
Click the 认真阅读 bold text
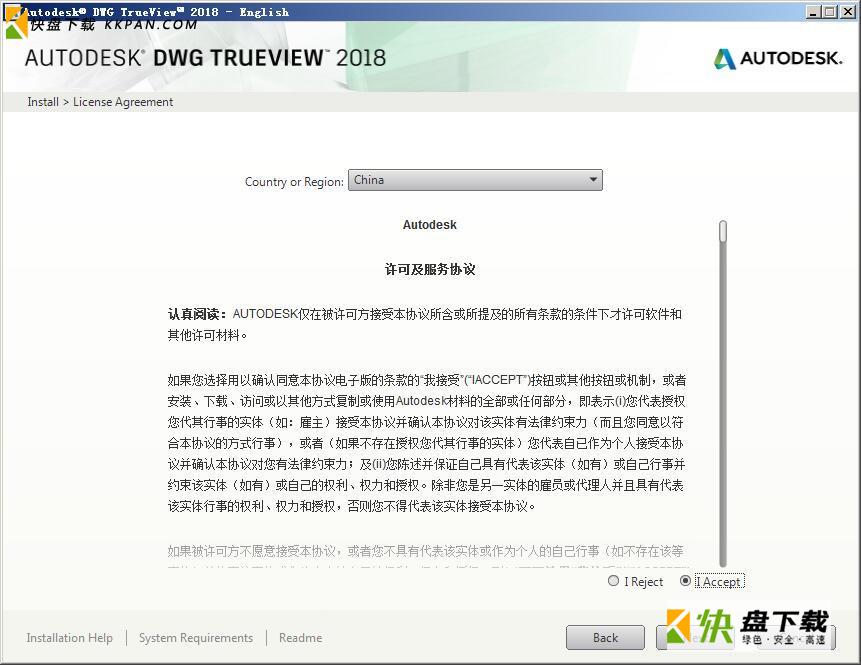(197, 314)
